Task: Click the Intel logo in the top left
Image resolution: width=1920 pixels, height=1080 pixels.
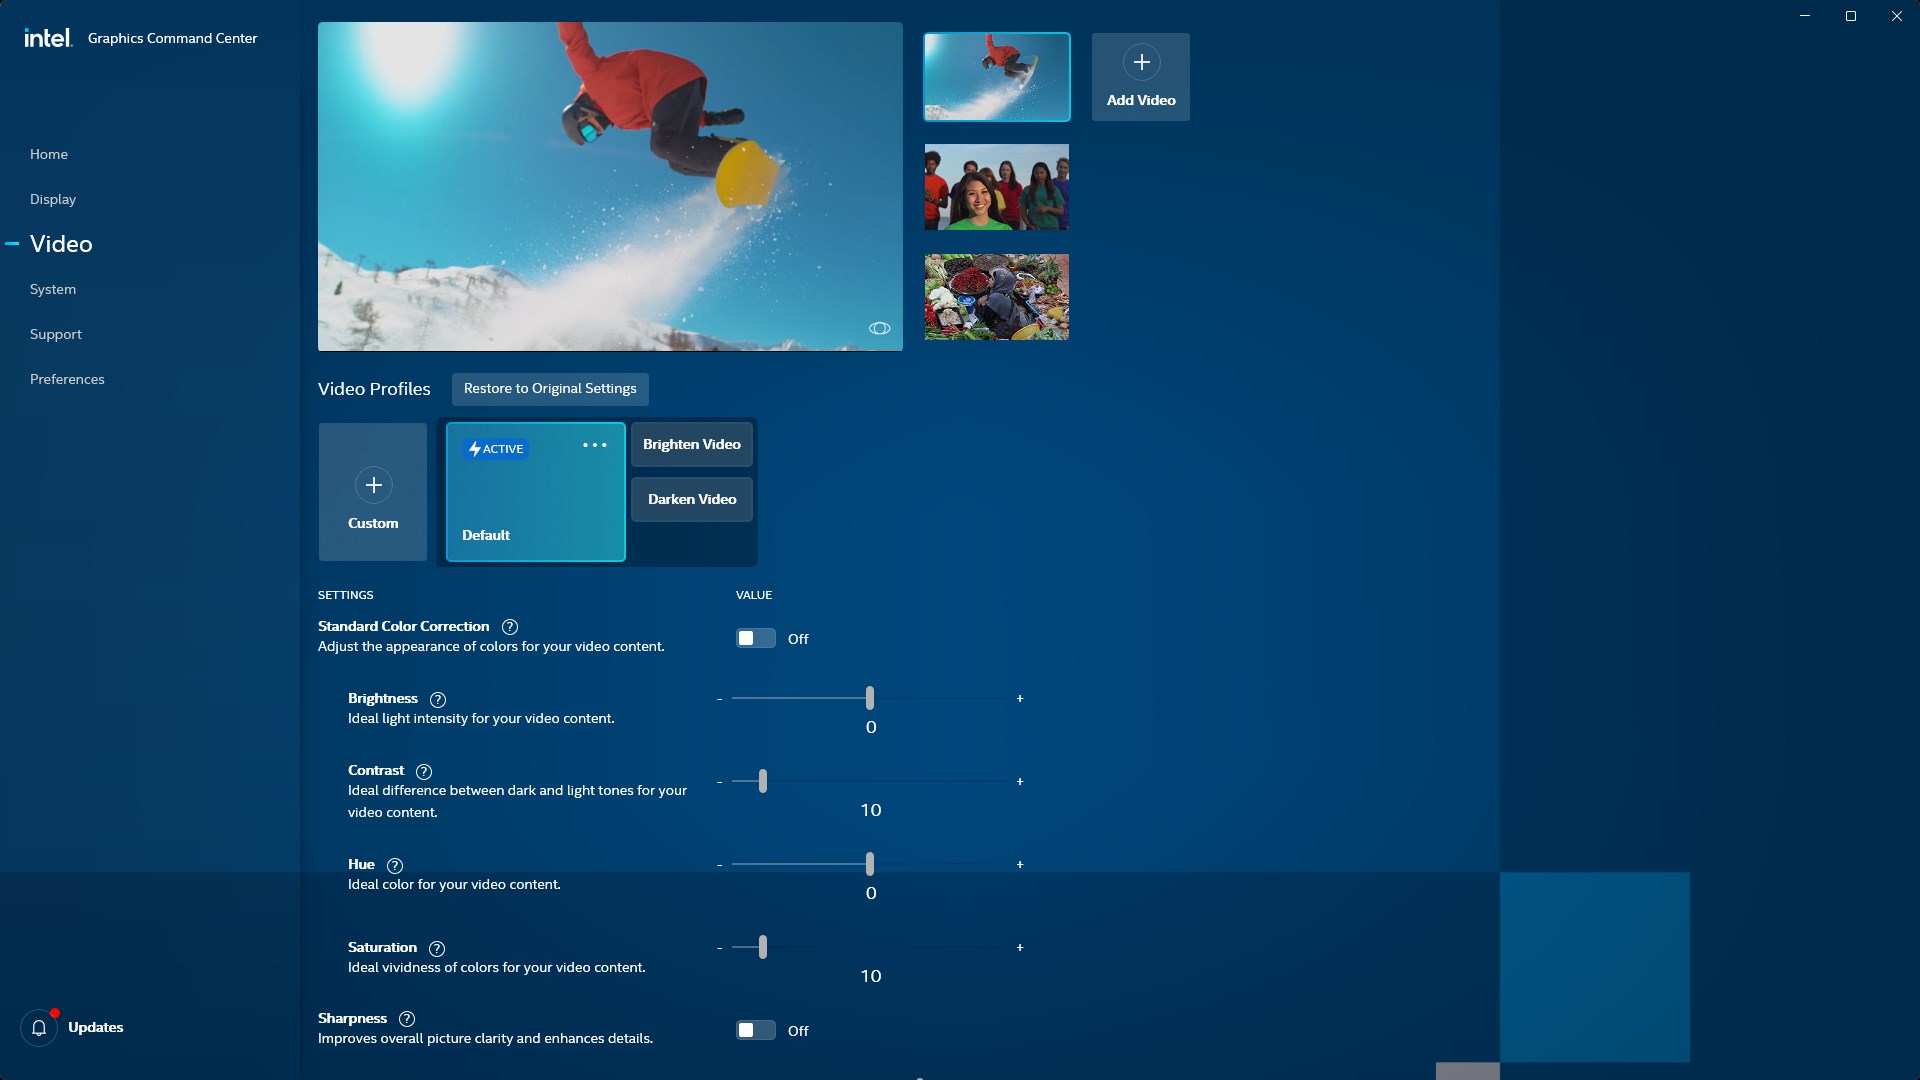Action: 47,36
